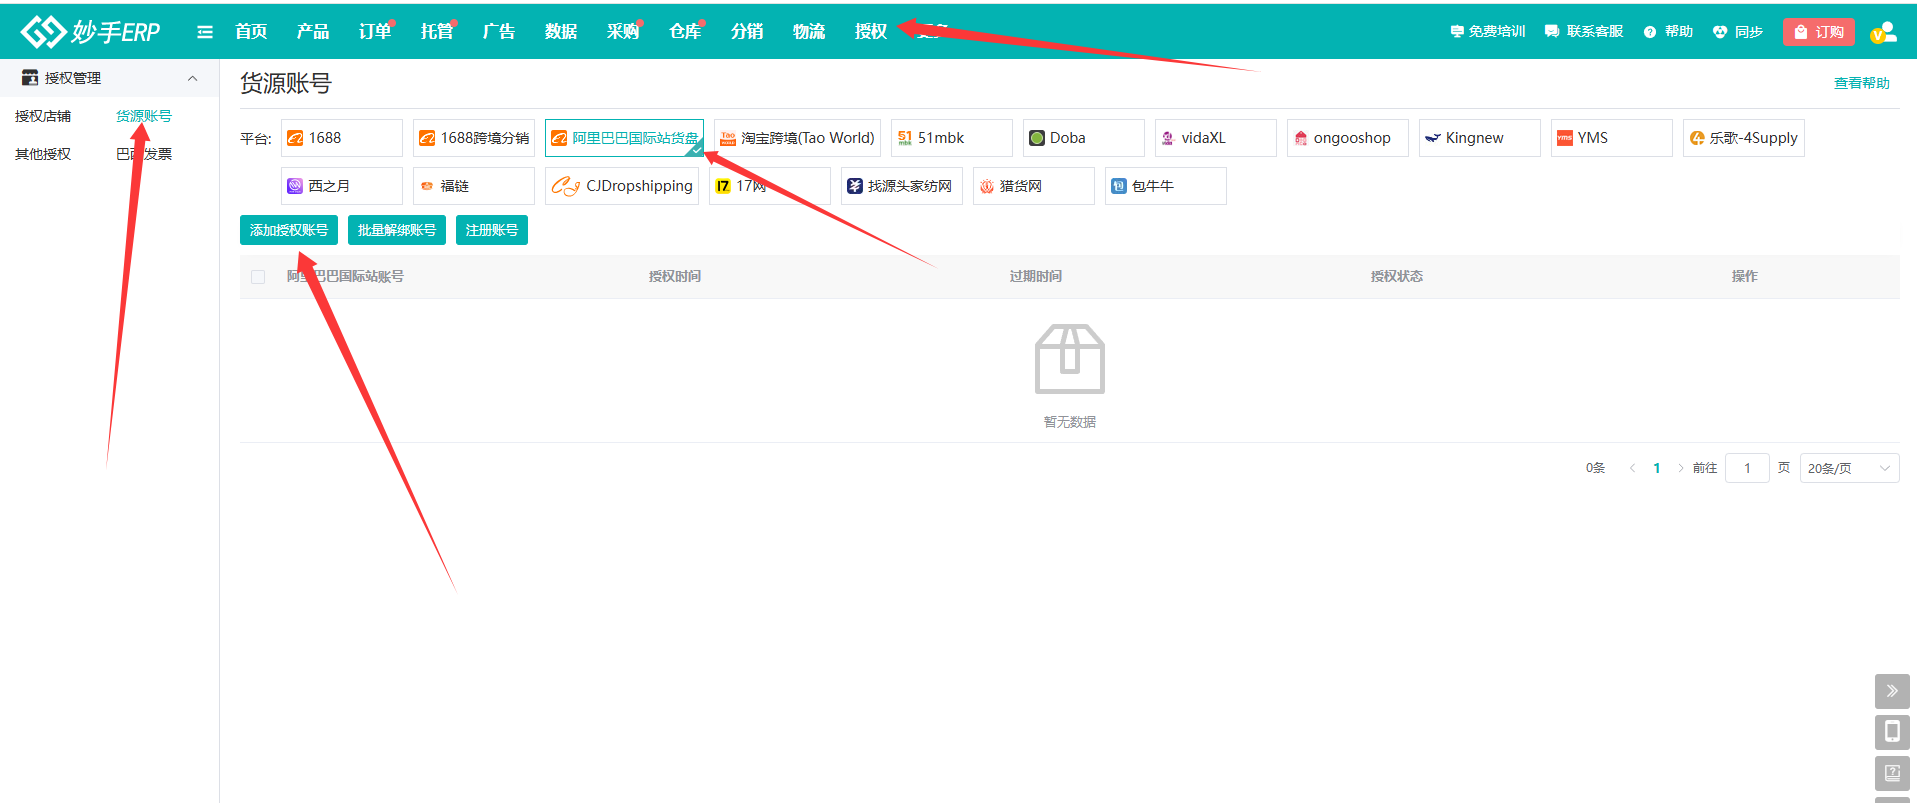
Task: Open 免费培训 in the header
Action: 1488,32
